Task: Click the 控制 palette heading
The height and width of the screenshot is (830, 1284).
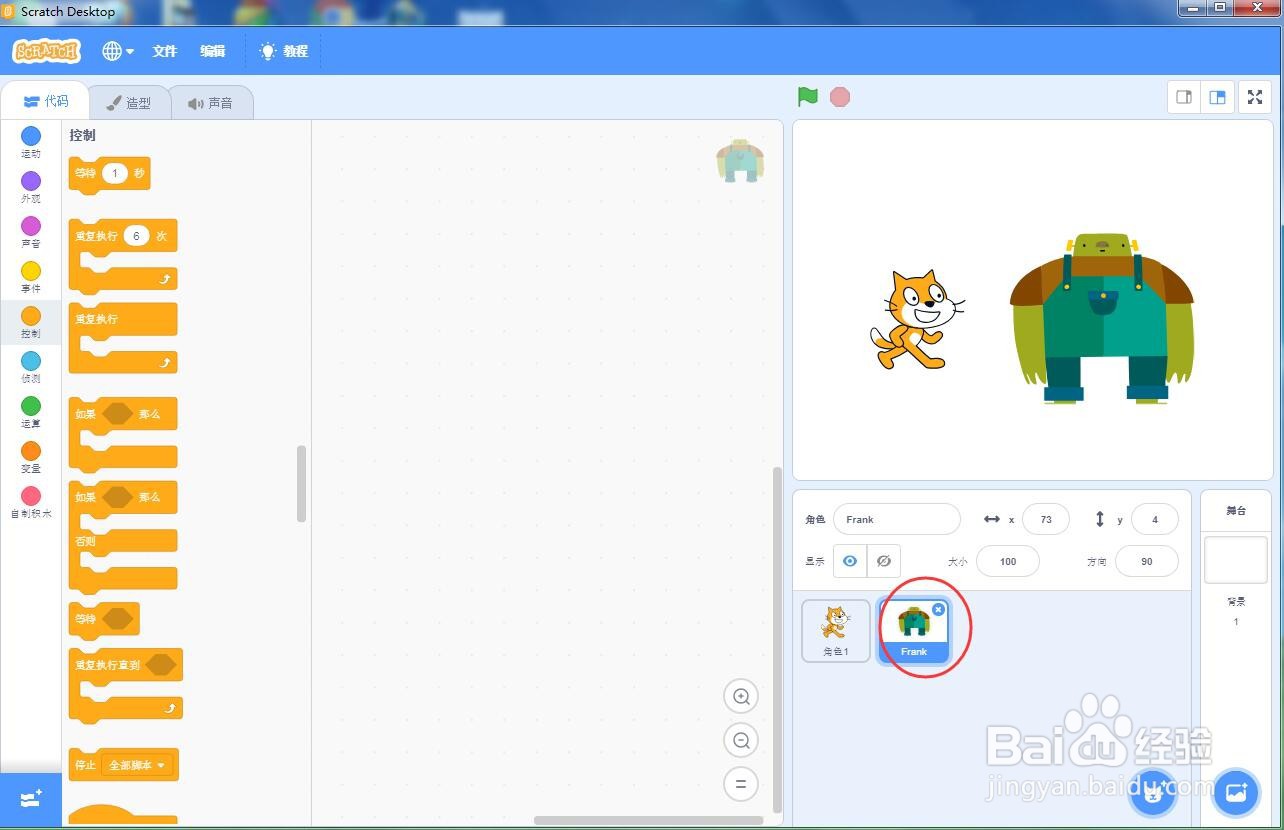Action: point(83,135)
